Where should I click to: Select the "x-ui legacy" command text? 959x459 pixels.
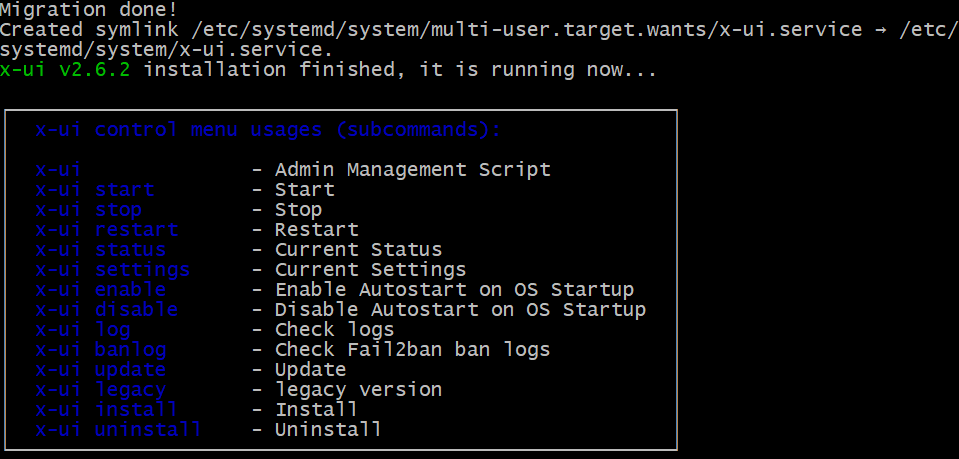point(101,390)
